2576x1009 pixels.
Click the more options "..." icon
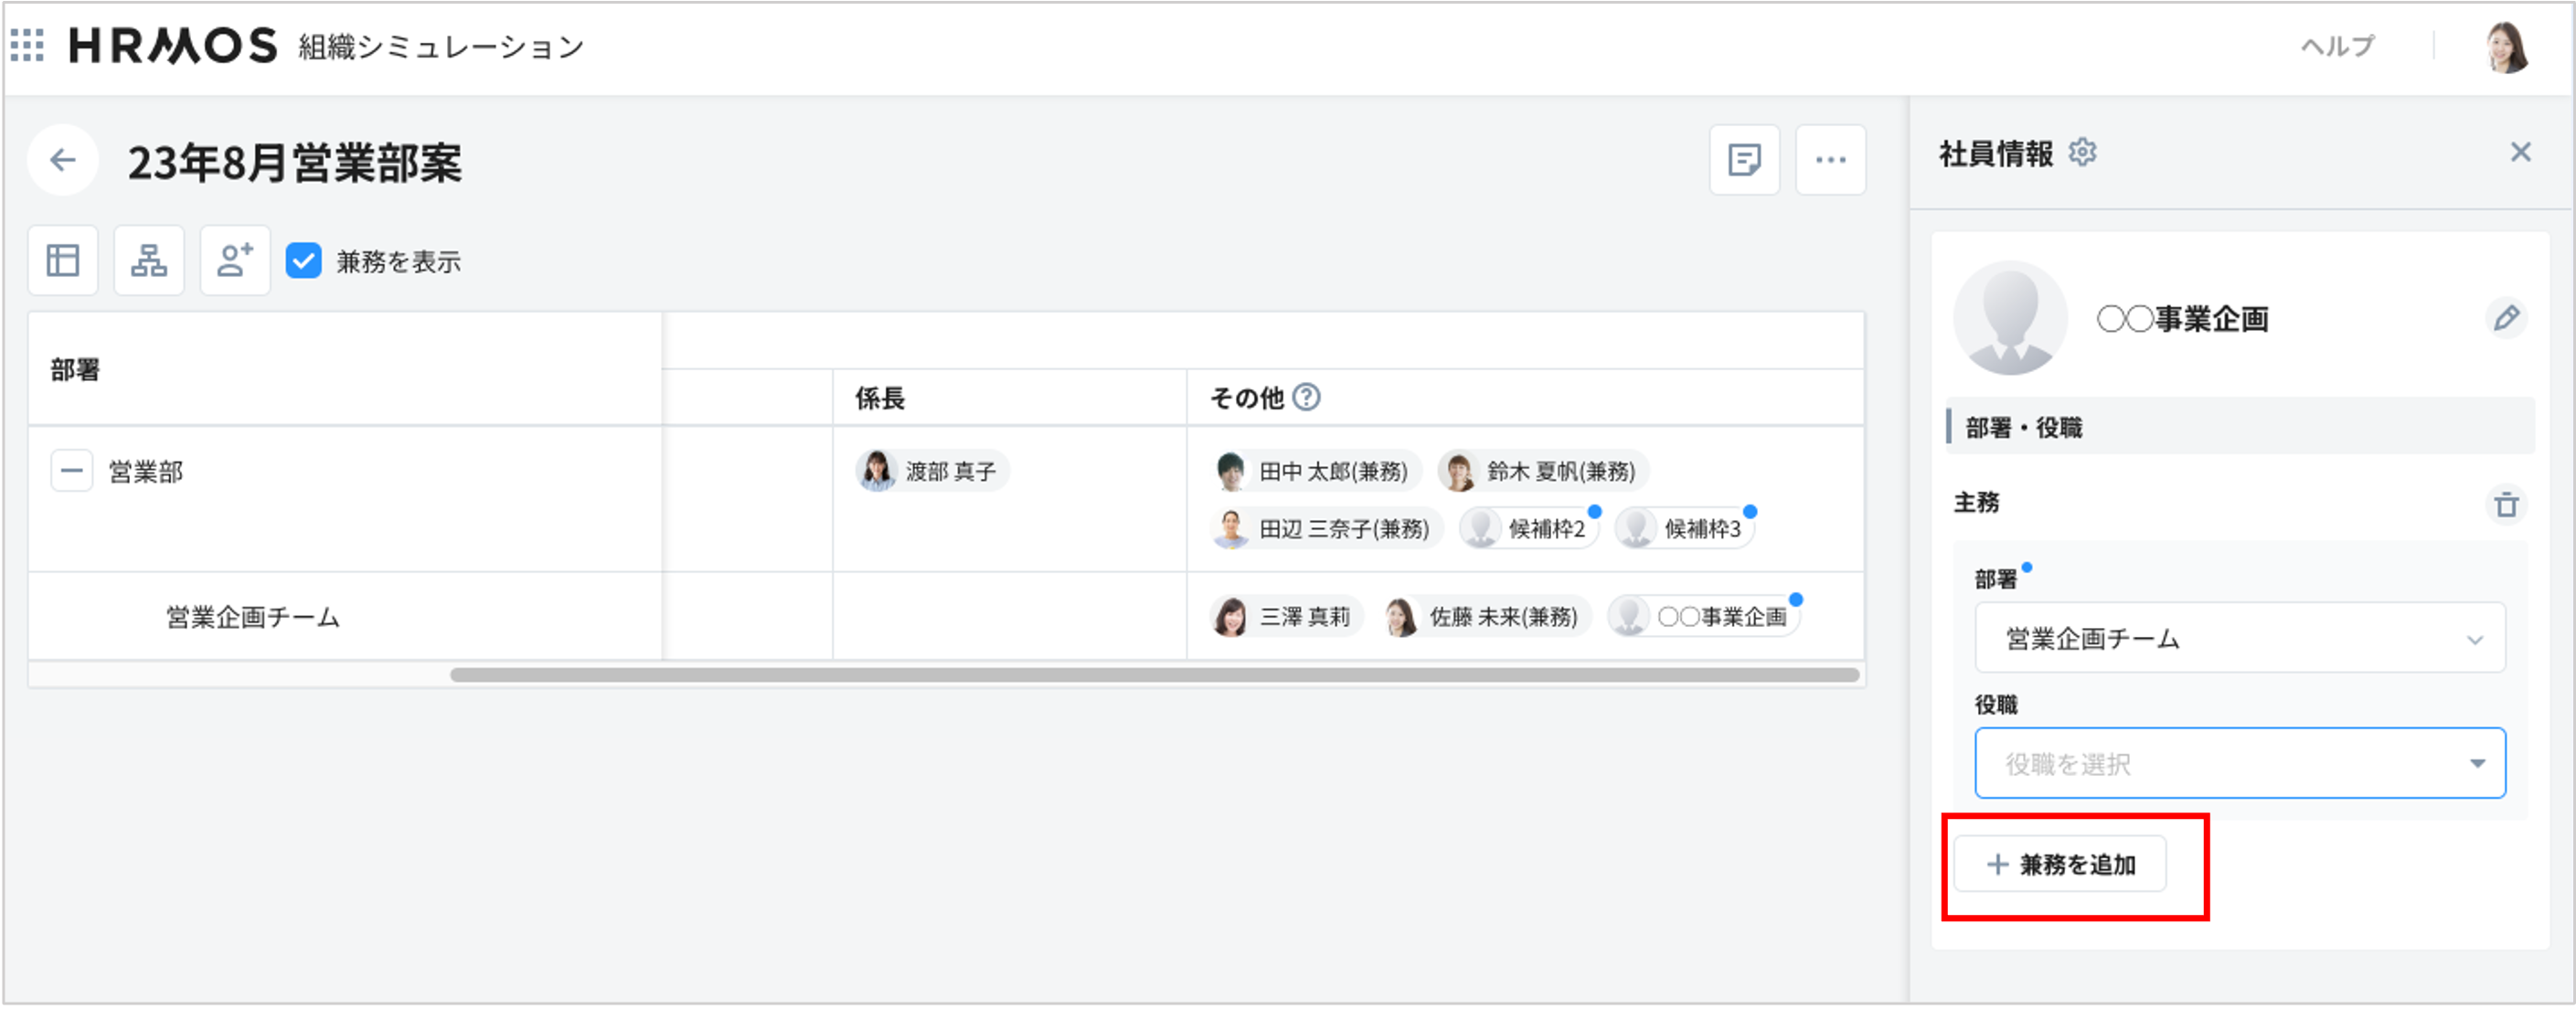point(1830,159)
